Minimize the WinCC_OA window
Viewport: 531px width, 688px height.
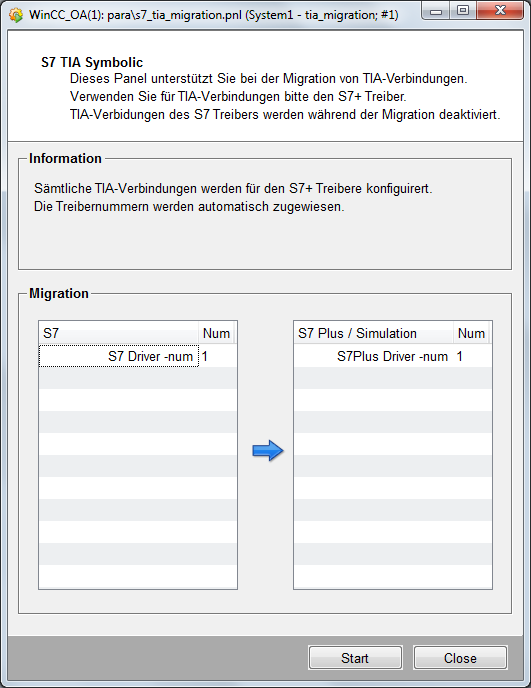(436, 11)
